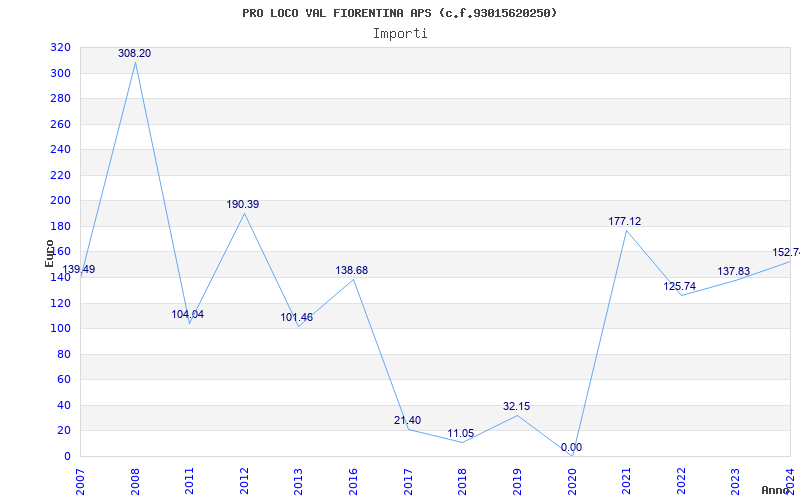Image resolution: width=800 pixels, height=500 pixels.
Task: Click the 100 y-axis tick
Action: (60, 329)
